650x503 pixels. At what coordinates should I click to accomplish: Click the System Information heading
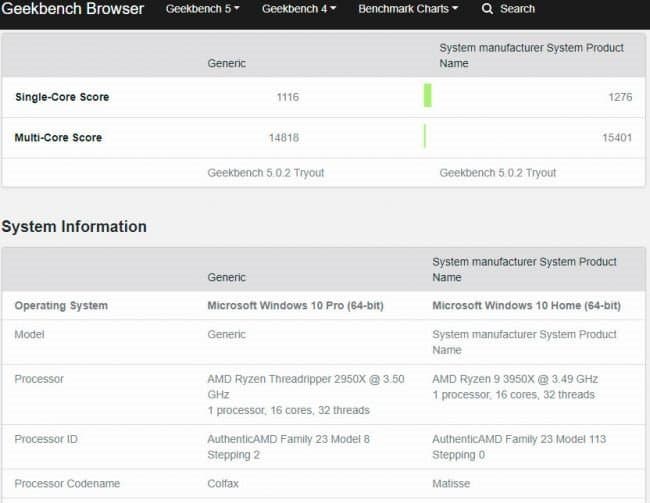click(74, 226)
